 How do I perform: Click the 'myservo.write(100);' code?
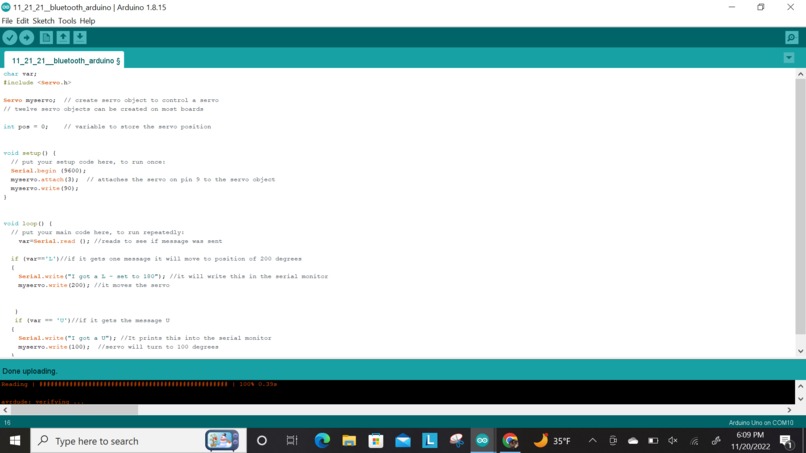(x=54, y=347)
